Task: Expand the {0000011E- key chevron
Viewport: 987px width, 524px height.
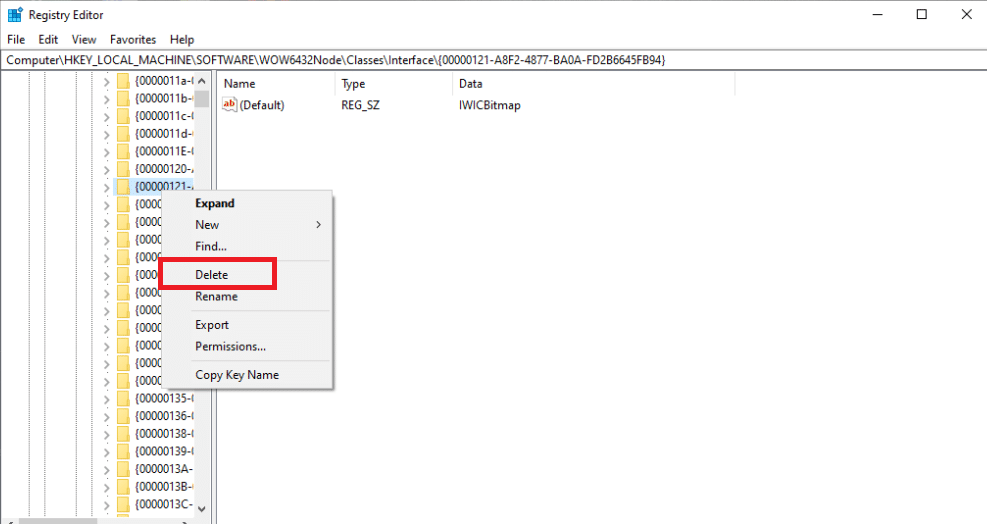Action: [x=106, y=152]
